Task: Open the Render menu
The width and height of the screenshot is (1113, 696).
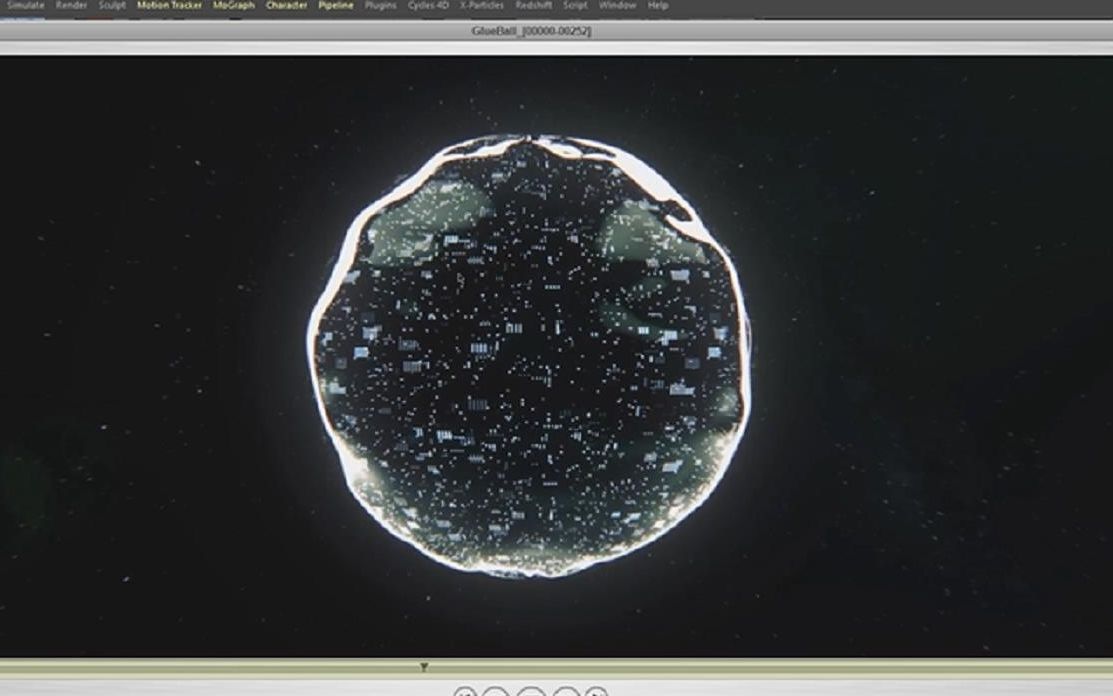Action: tap(72, 5)
